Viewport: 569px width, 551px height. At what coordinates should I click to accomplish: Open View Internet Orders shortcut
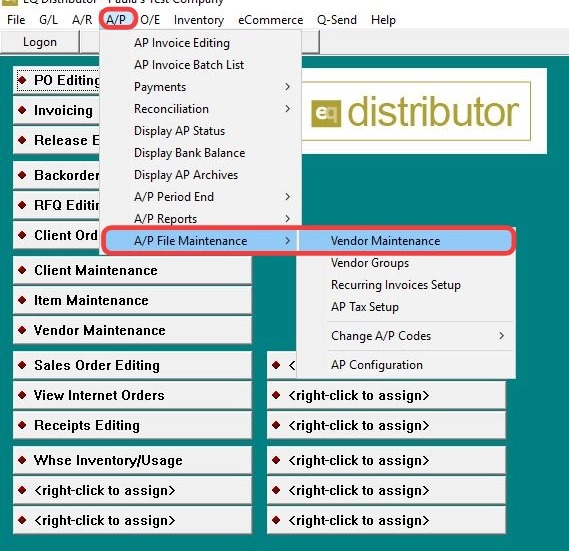coord(132,395)
